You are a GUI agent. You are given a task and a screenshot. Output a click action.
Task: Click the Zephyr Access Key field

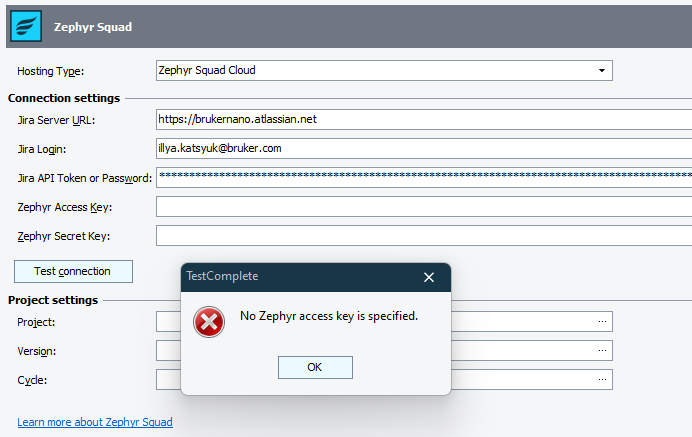(424, 207)
